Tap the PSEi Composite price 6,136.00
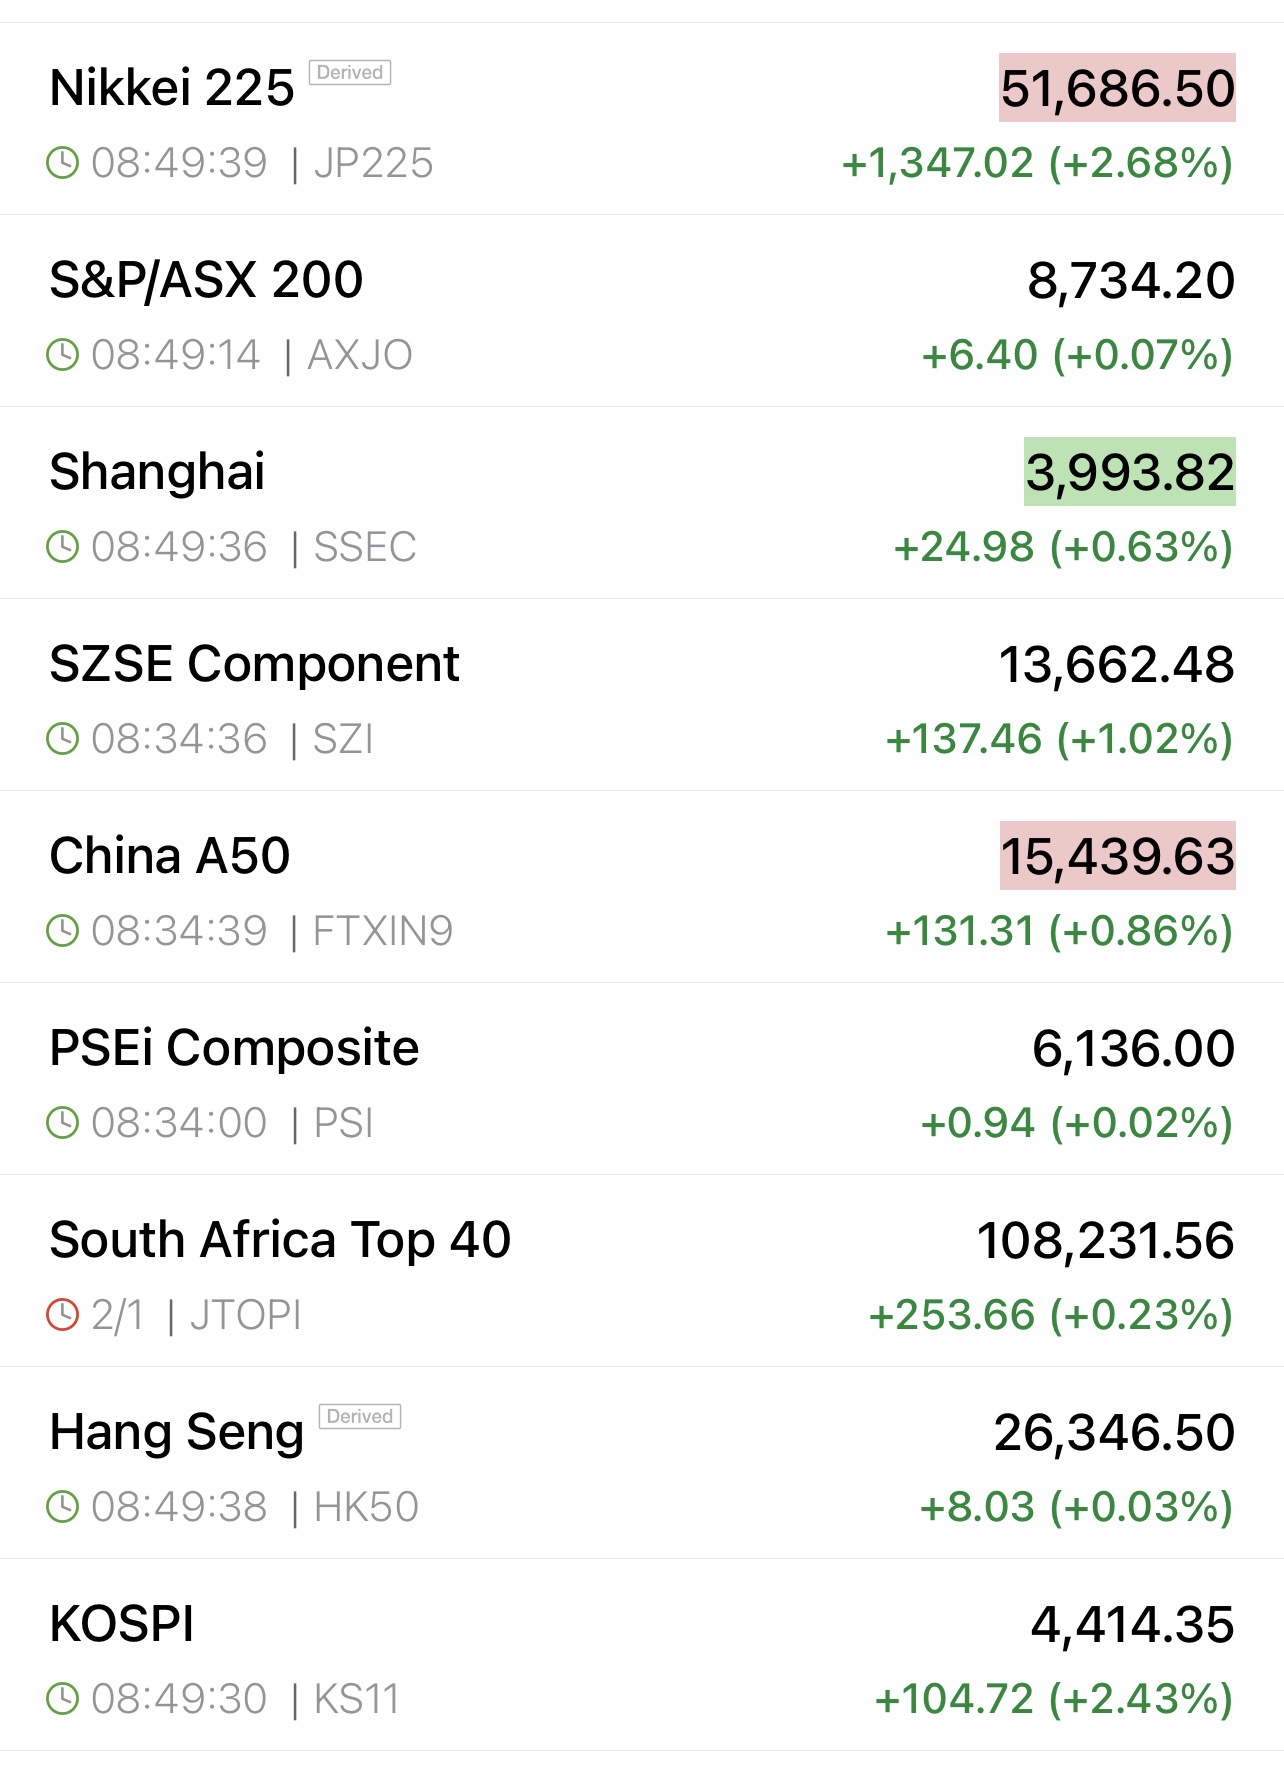Viewport: 1284px width, 1783px height. click(1133, 1048)
